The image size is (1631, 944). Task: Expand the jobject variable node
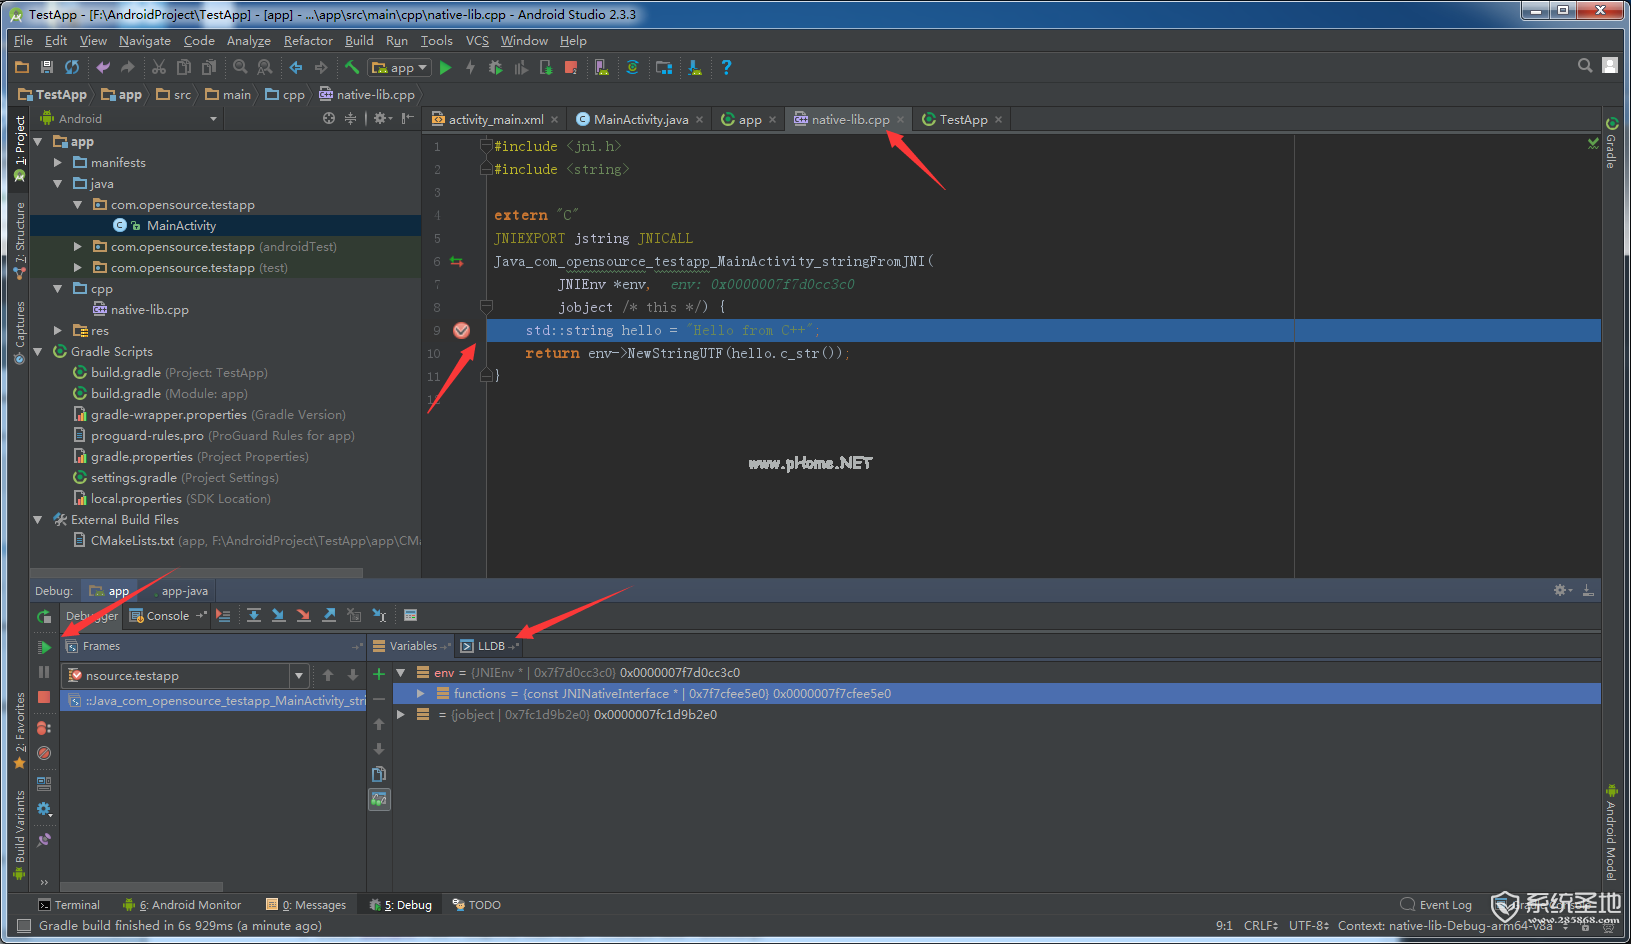[x=401, y=715]
